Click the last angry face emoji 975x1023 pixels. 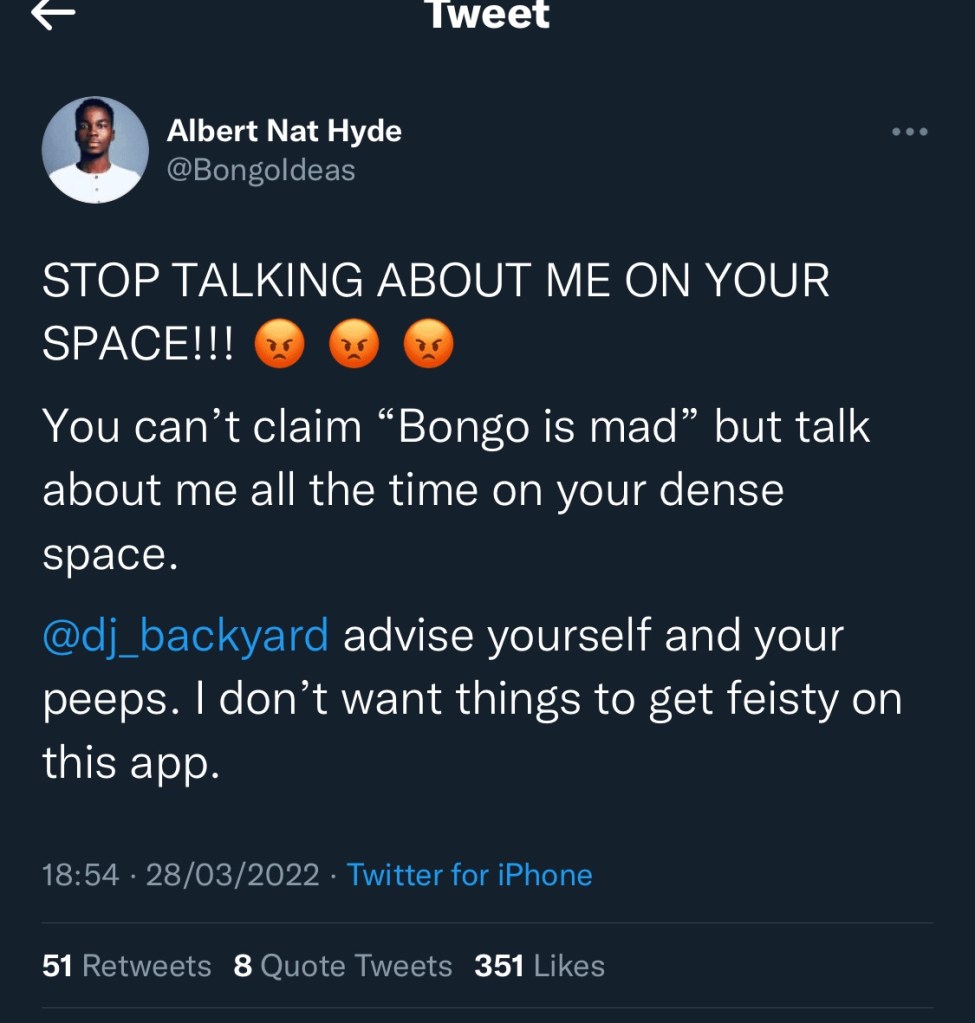coord(428,346)
